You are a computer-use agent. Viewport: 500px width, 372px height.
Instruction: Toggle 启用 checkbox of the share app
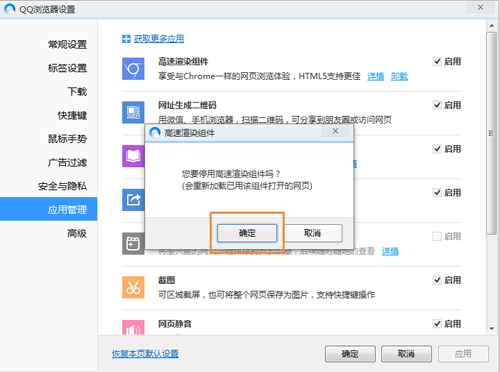(x=437, y=192)
